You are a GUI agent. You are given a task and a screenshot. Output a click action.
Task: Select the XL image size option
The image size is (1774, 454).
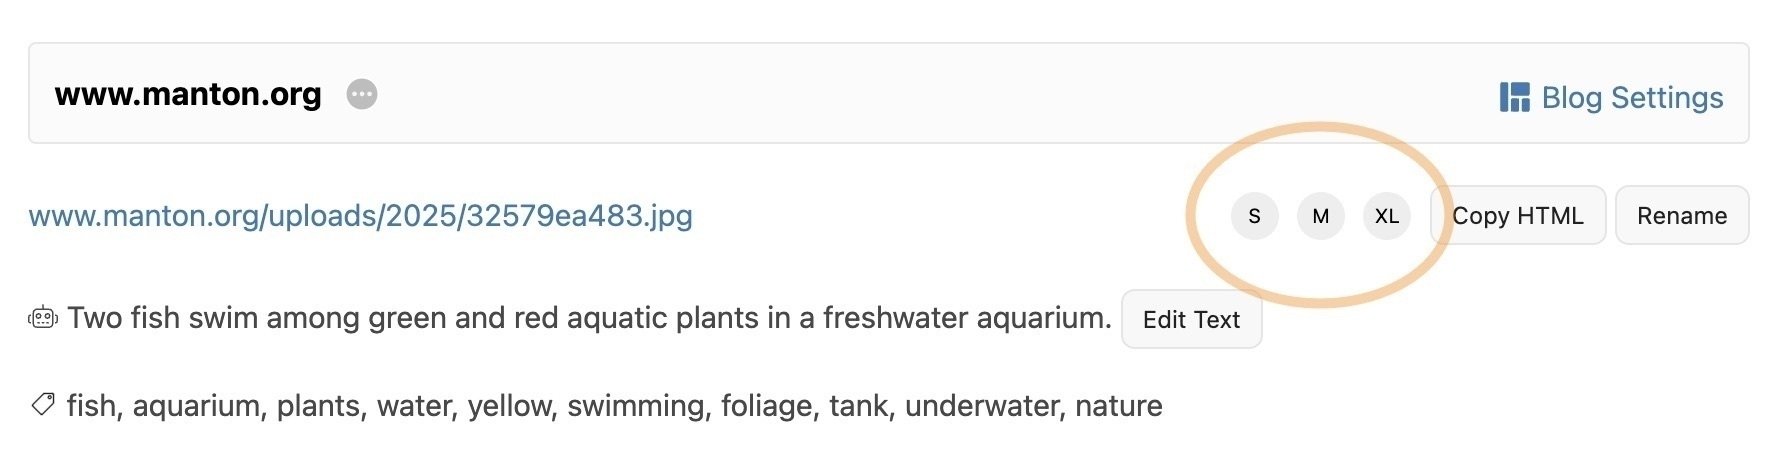point(1386,216)
